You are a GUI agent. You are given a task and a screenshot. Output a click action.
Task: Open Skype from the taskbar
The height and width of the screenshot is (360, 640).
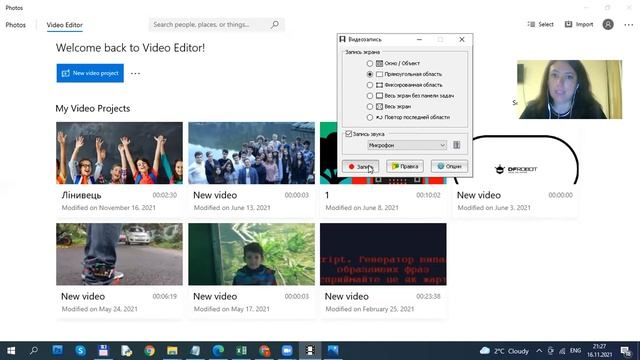click(x=80, y=351)
